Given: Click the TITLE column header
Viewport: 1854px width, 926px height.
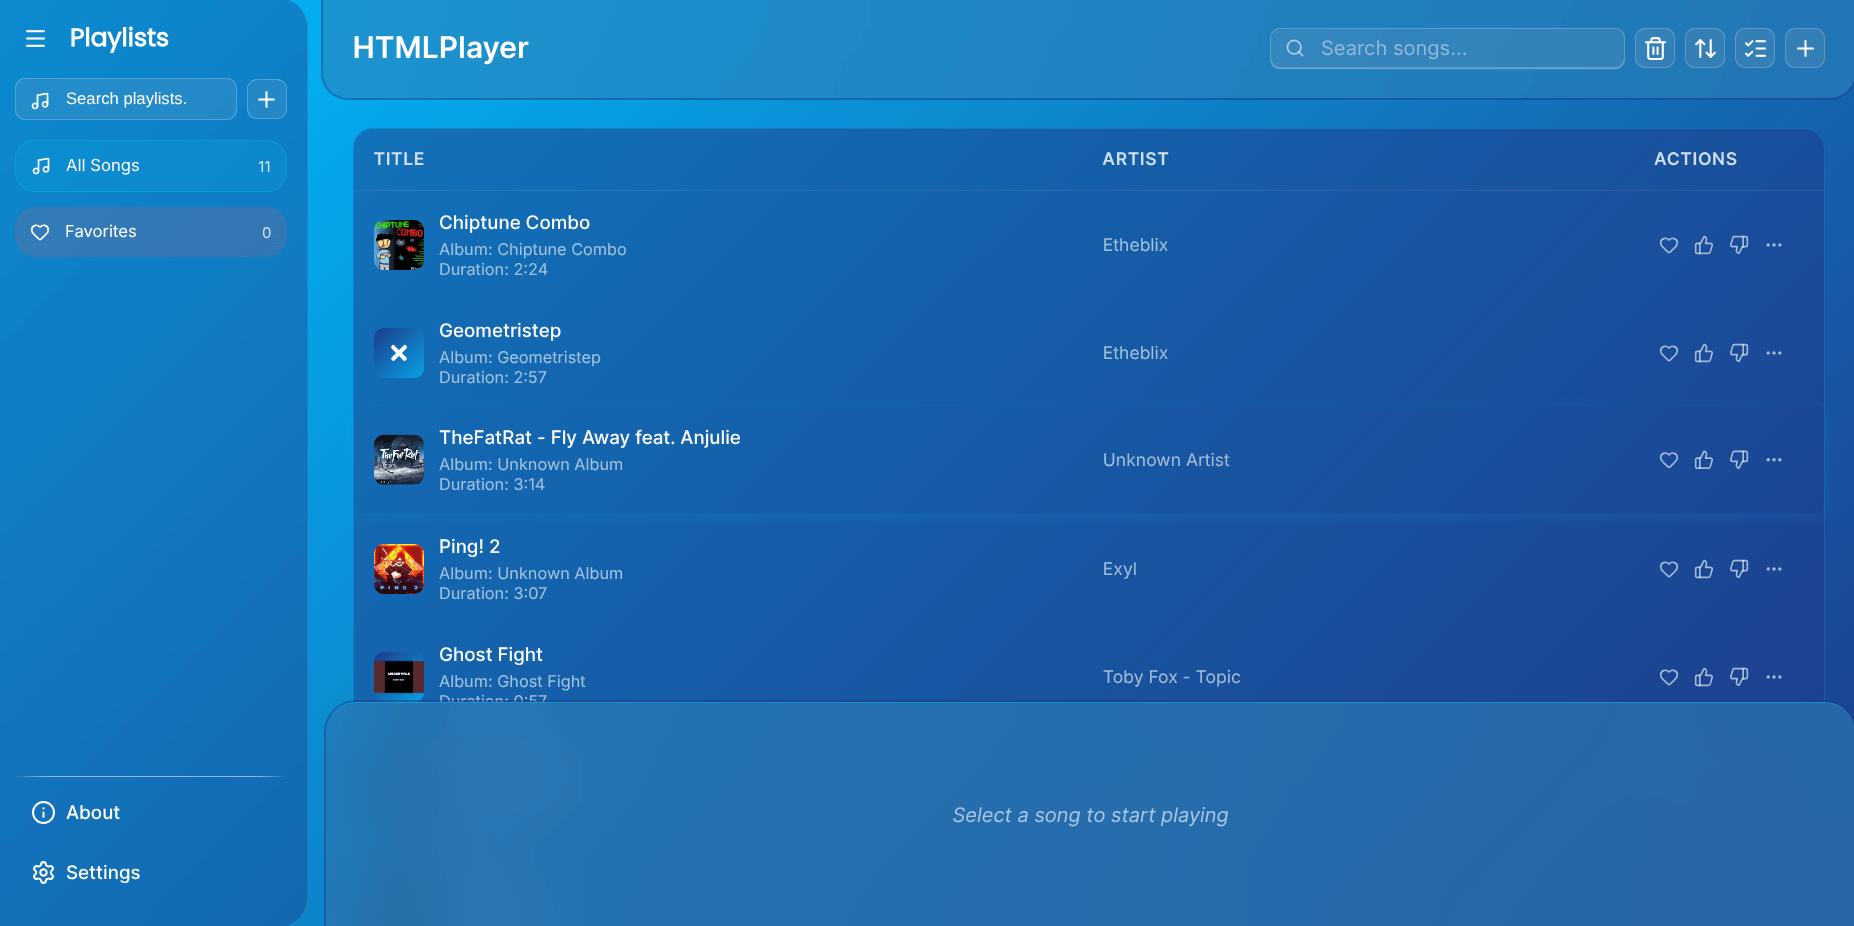Looking at the screenshot, I should (399, 159).
